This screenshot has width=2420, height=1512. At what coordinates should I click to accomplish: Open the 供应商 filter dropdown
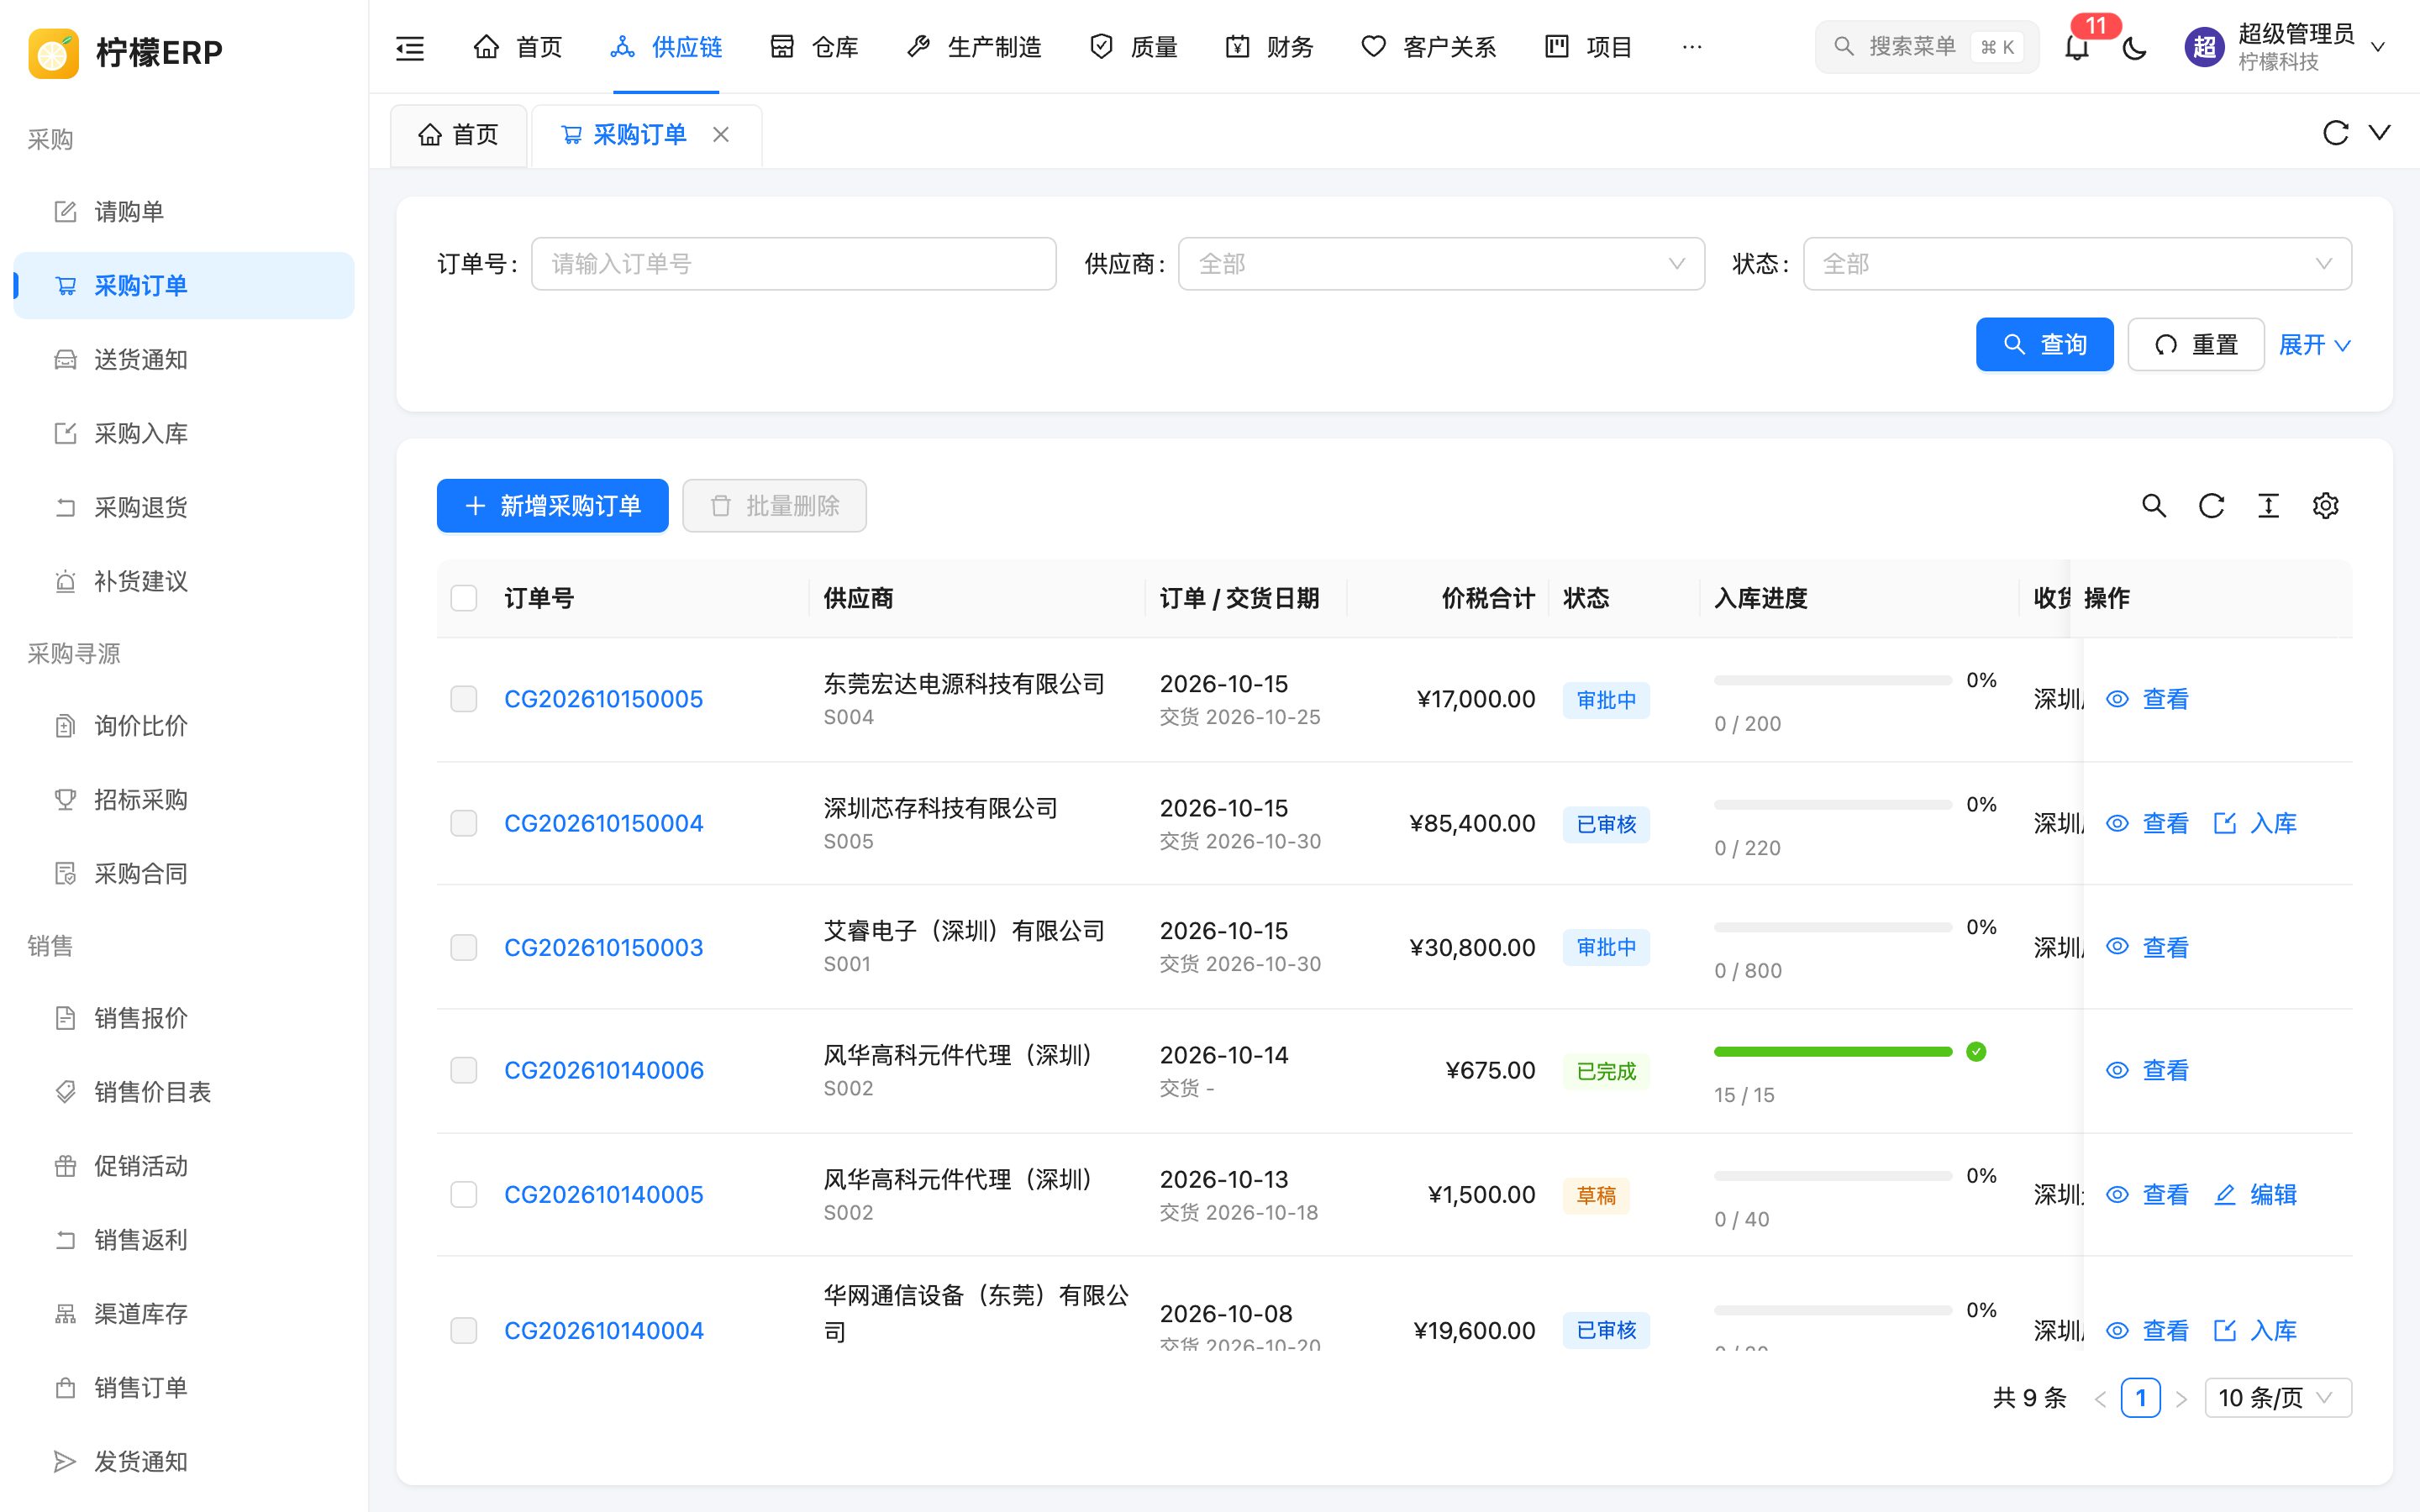click(1441, 264)
